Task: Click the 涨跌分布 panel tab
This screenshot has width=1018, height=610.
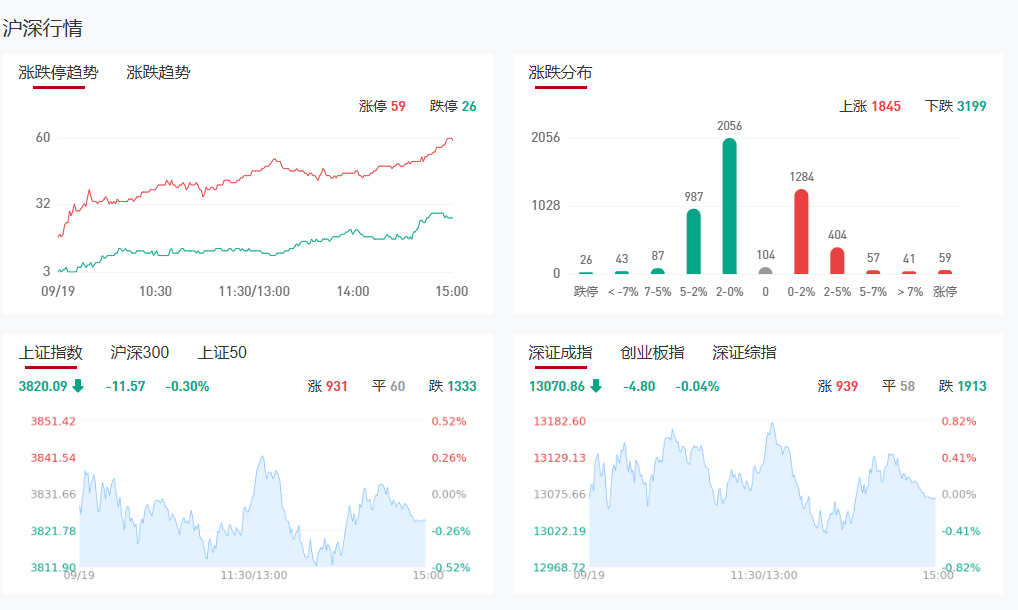Action: 560,72
